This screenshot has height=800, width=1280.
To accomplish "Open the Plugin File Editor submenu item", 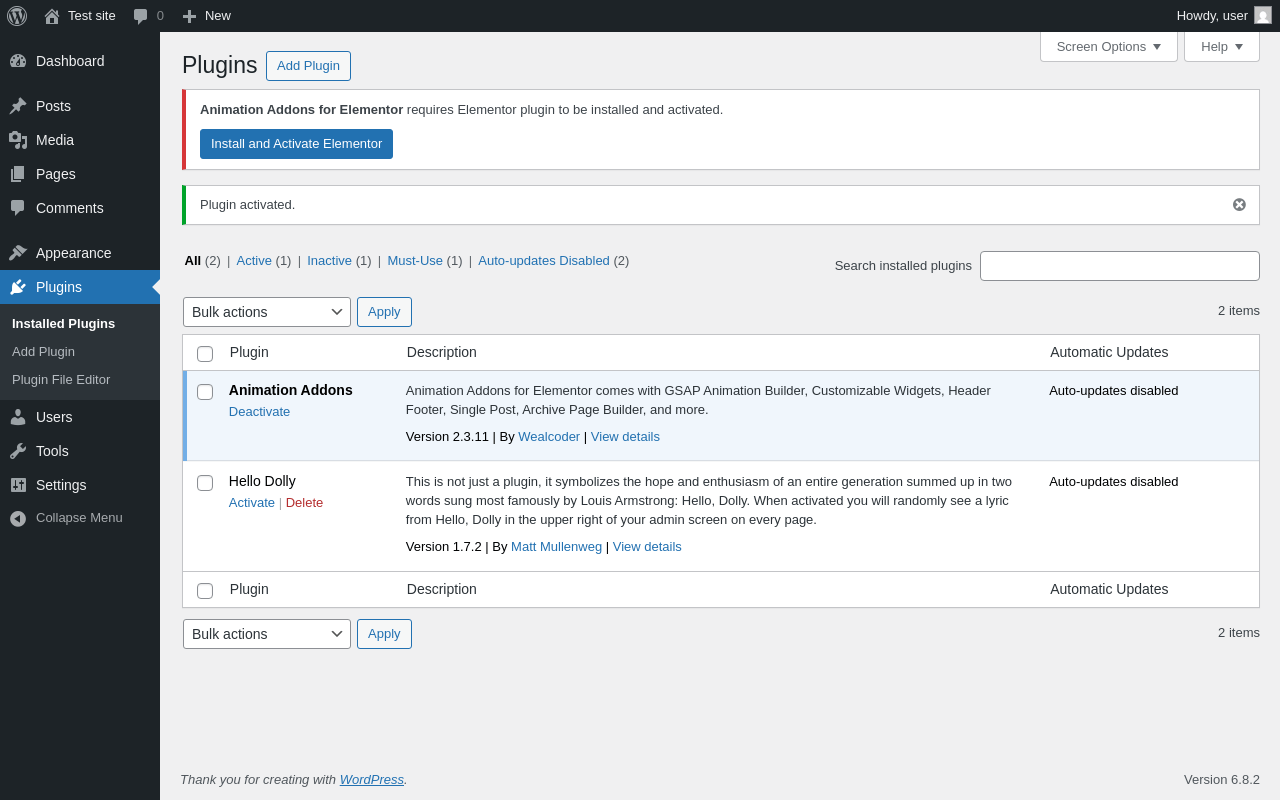I will click(x=61, y=380).
